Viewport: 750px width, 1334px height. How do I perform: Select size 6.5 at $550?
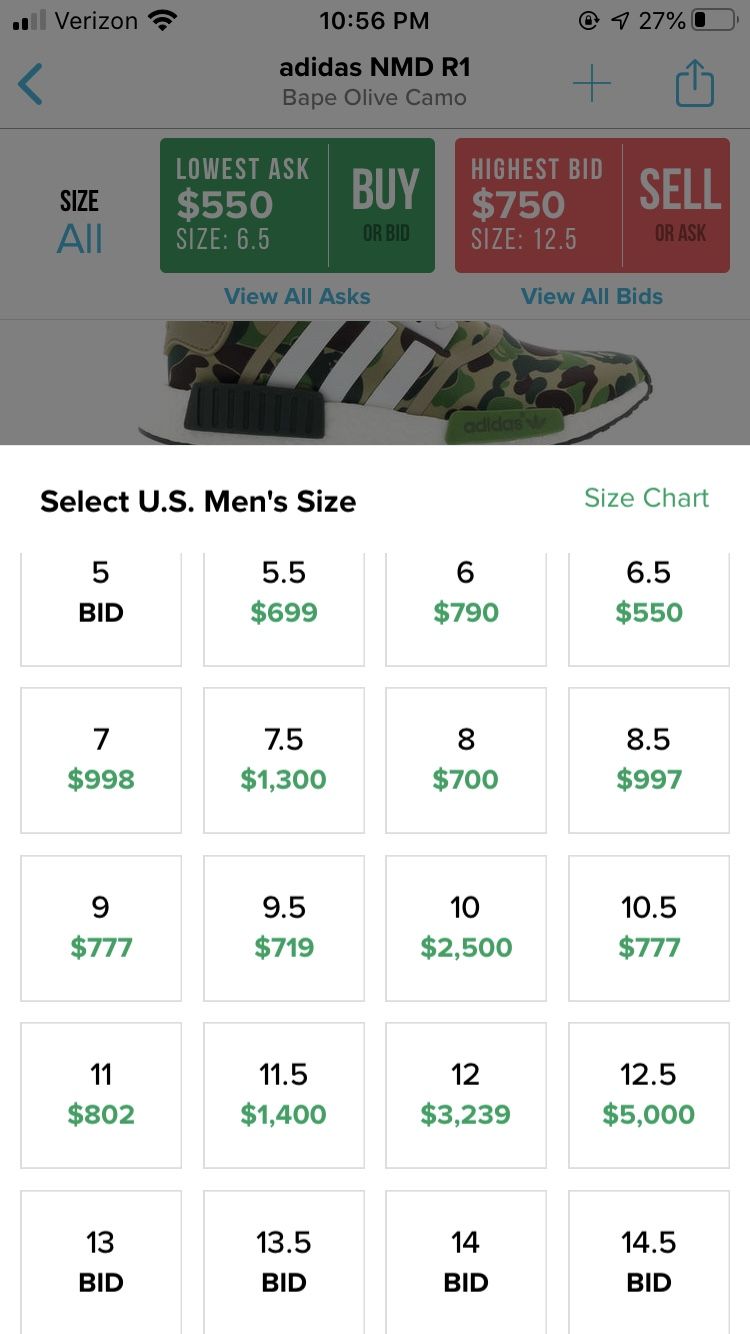click(649, 608)
